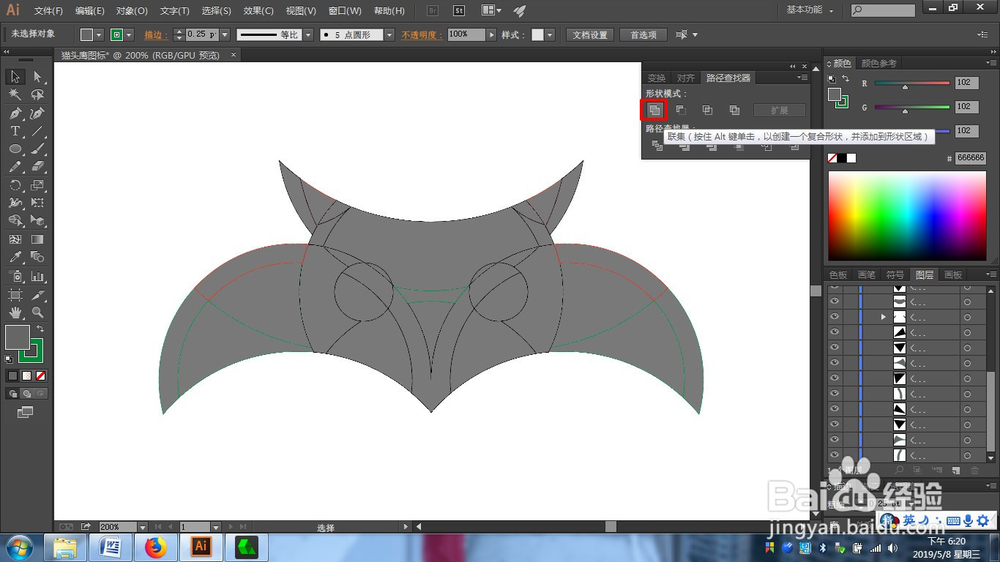Open the zoom level dropdown at 200%
Image resolution: width=1000 pixels, height=562 pixels.
point(143,527)
